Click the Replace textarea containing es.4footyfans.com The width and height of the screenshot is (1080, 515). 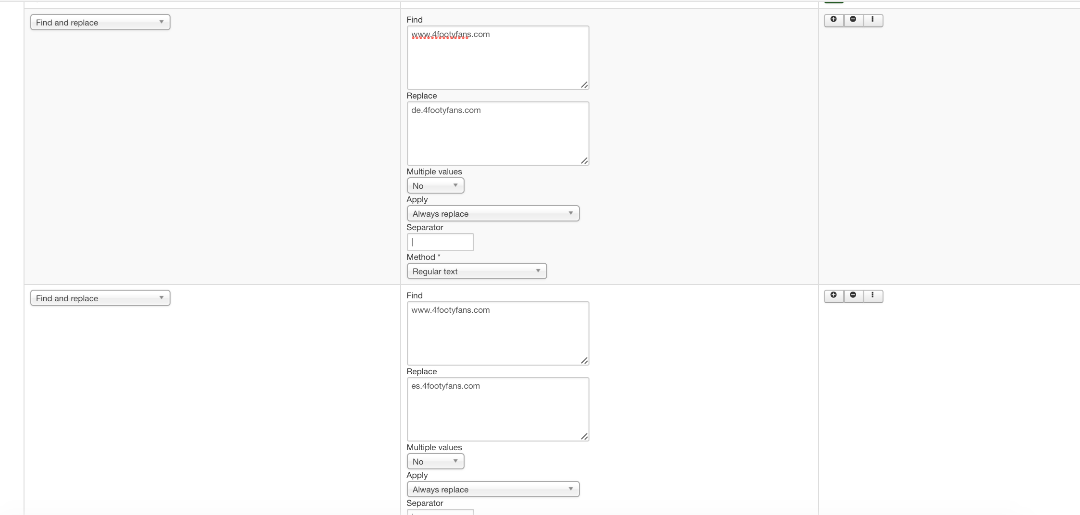pos(497,410)
